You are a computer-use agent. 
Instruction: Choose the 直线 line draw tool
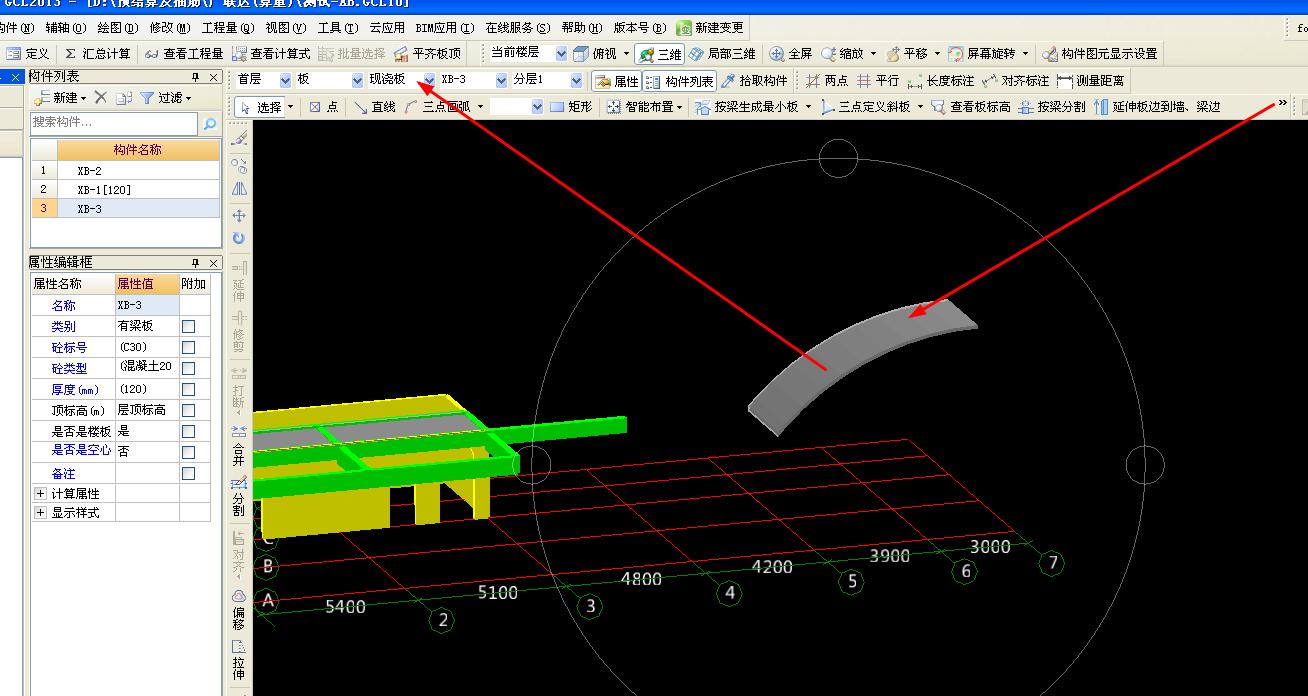pyautogui.click(x=374, y=106)
